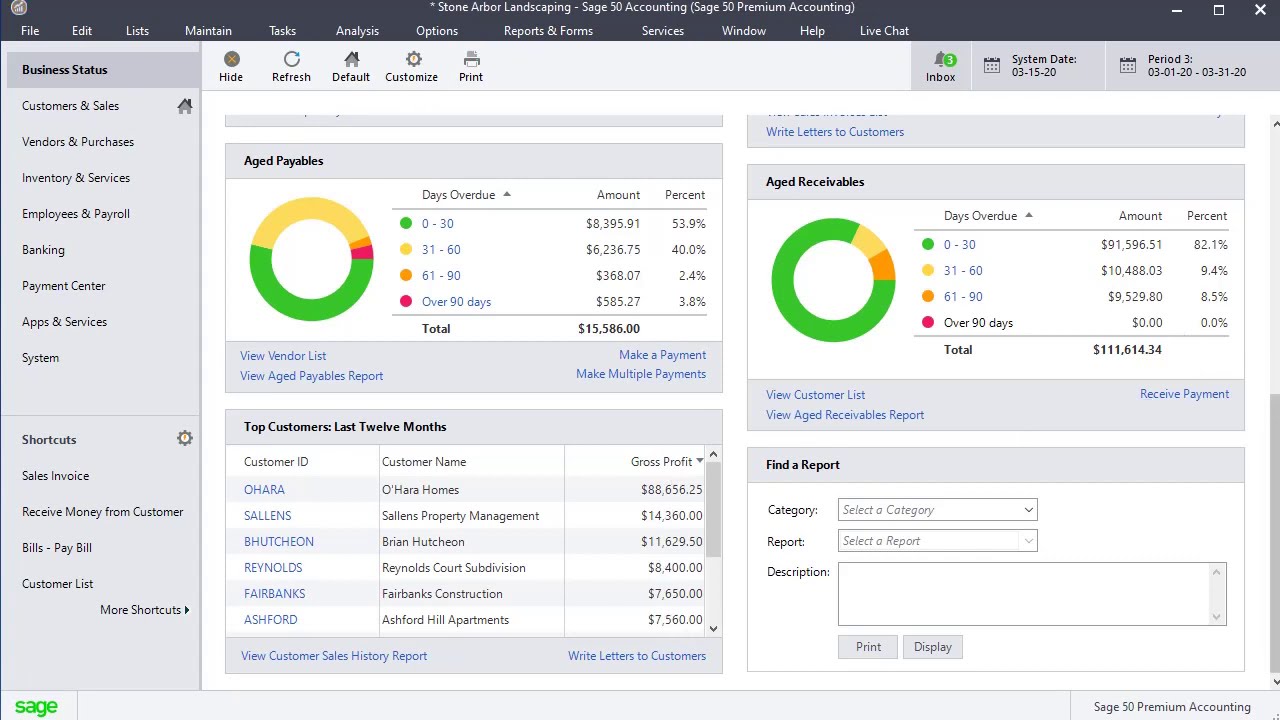Select Inventory & Services in sidebar
This screenshot has height=720, width=1280.
click(x=76, y=178)
